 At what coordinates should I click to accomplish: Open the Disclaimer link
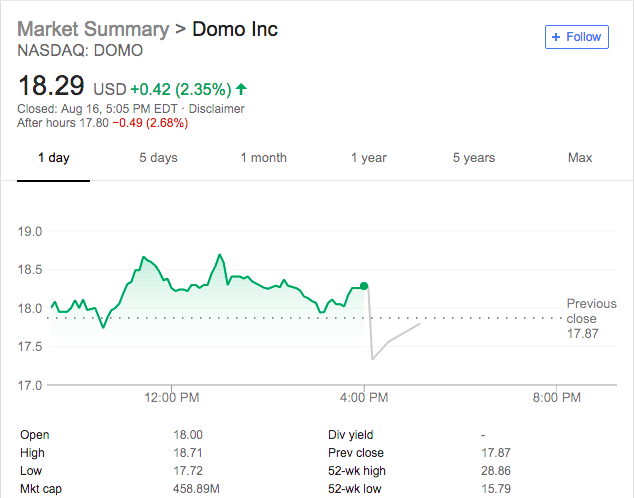tap(216, 109)
